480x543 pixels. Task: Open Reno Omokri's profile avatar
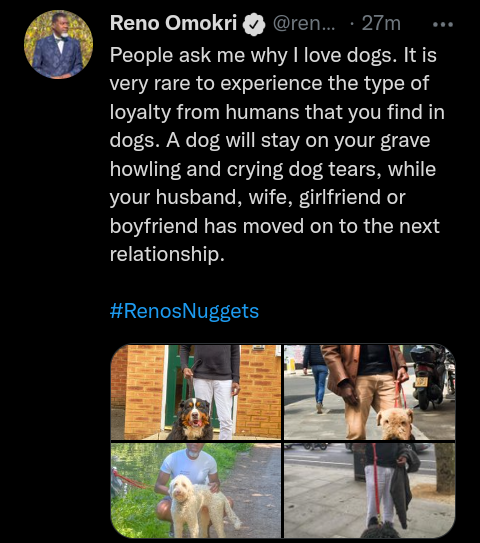click(x=58, y=45)
